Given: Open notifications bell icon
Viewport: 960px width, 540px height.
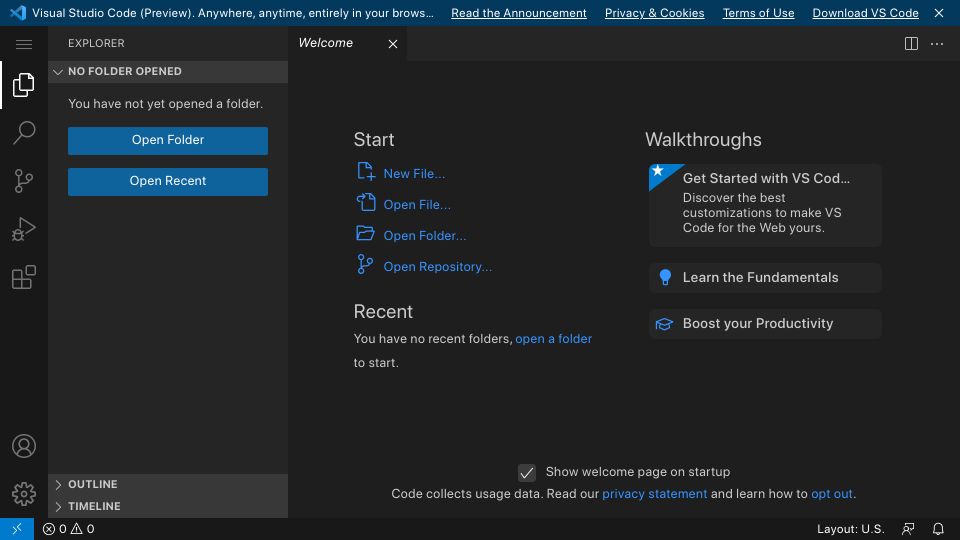Looking at the screenshot, I should pos(938,529).
